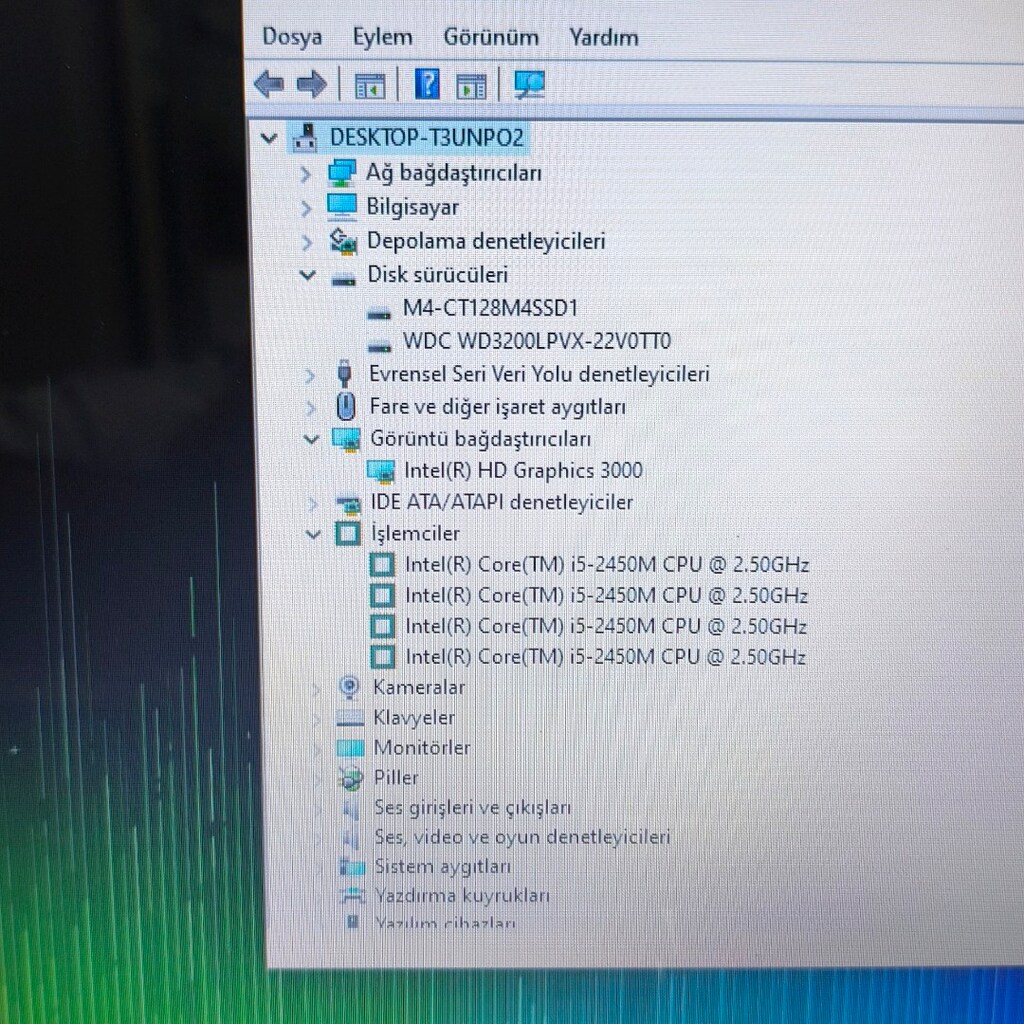
Task: Click the IDE ATA/ATAPI controller icon
Action: pos(347,504)
